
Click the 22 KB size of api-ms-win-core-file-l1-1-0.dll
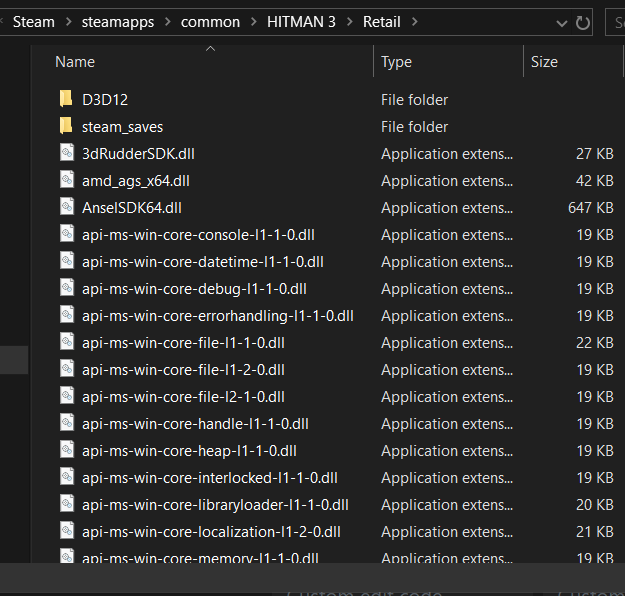pyautogui.click(x=595, y=343)
